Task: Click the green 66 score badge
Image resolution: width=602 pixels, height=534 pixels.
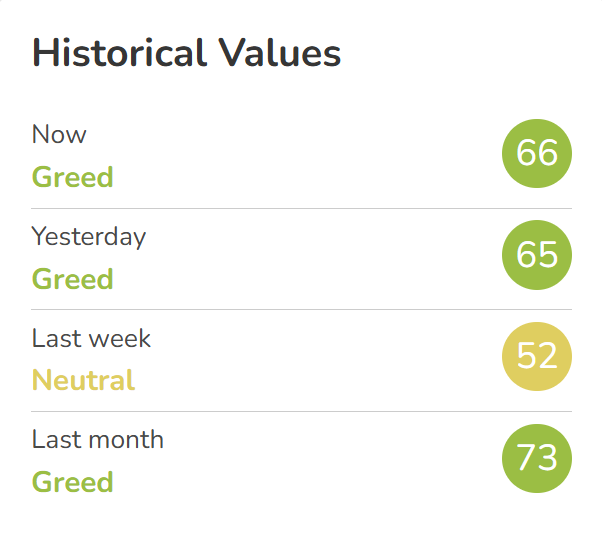Action: [537, 153]
